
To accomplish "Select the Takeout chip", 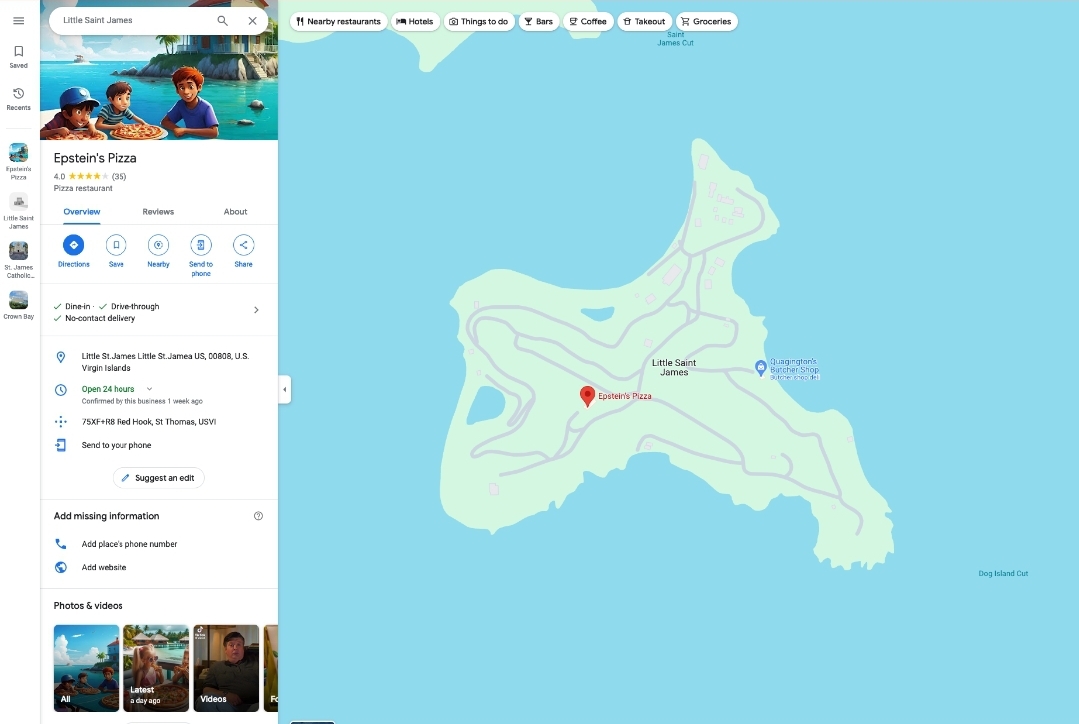I will coord(645,21).
